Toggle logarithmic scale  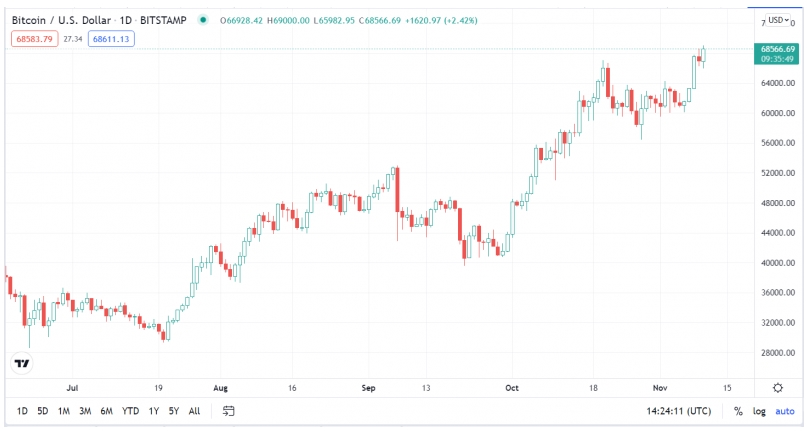(759, 411)
